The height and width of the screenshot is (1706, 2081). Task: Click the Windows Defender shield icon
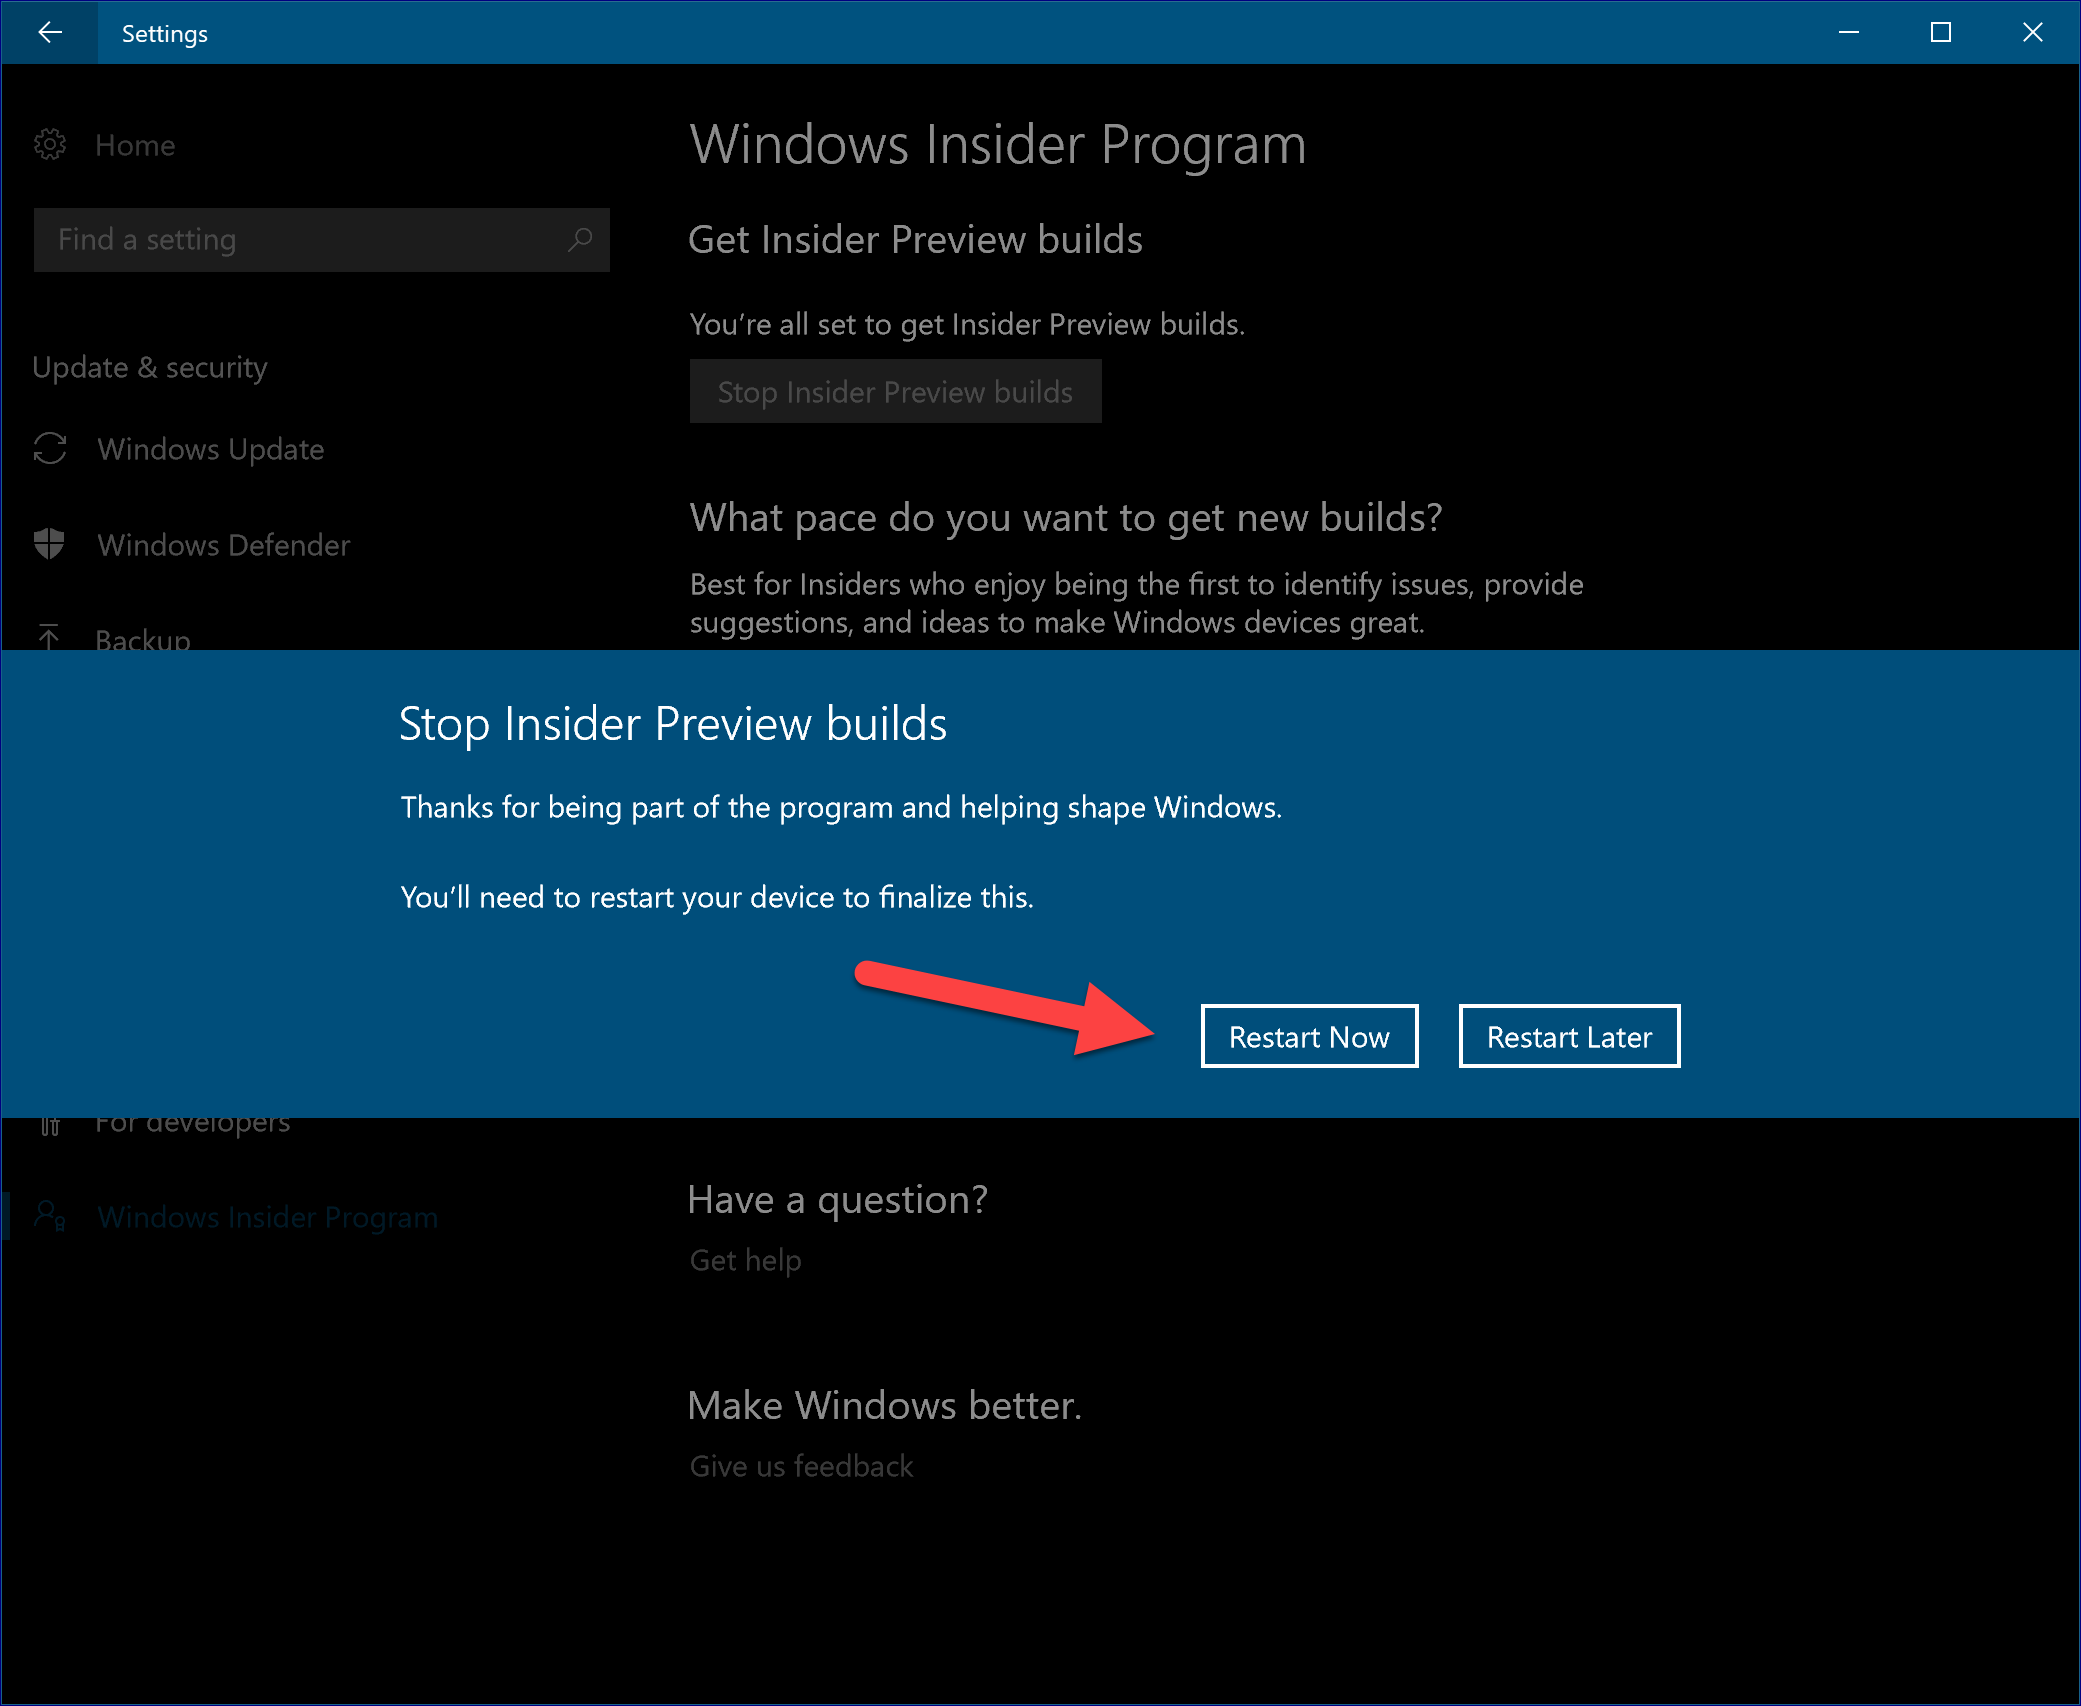[49, 545]
